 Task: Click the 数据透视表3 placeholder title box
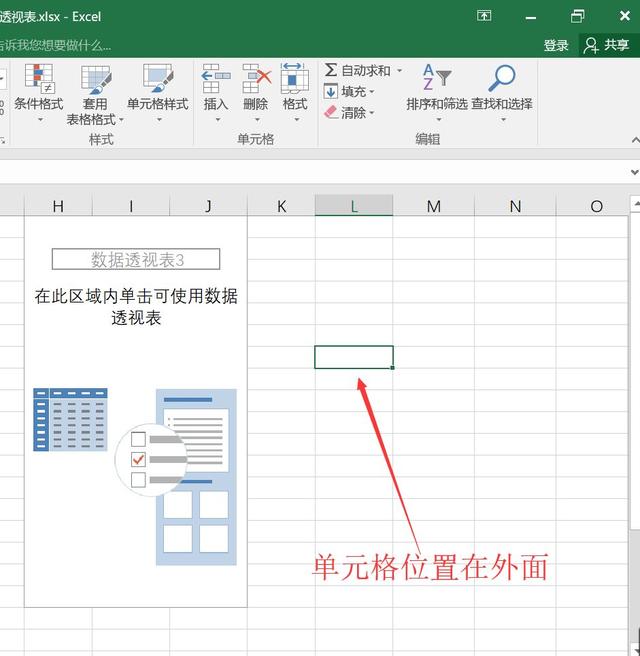click(136, 259)
